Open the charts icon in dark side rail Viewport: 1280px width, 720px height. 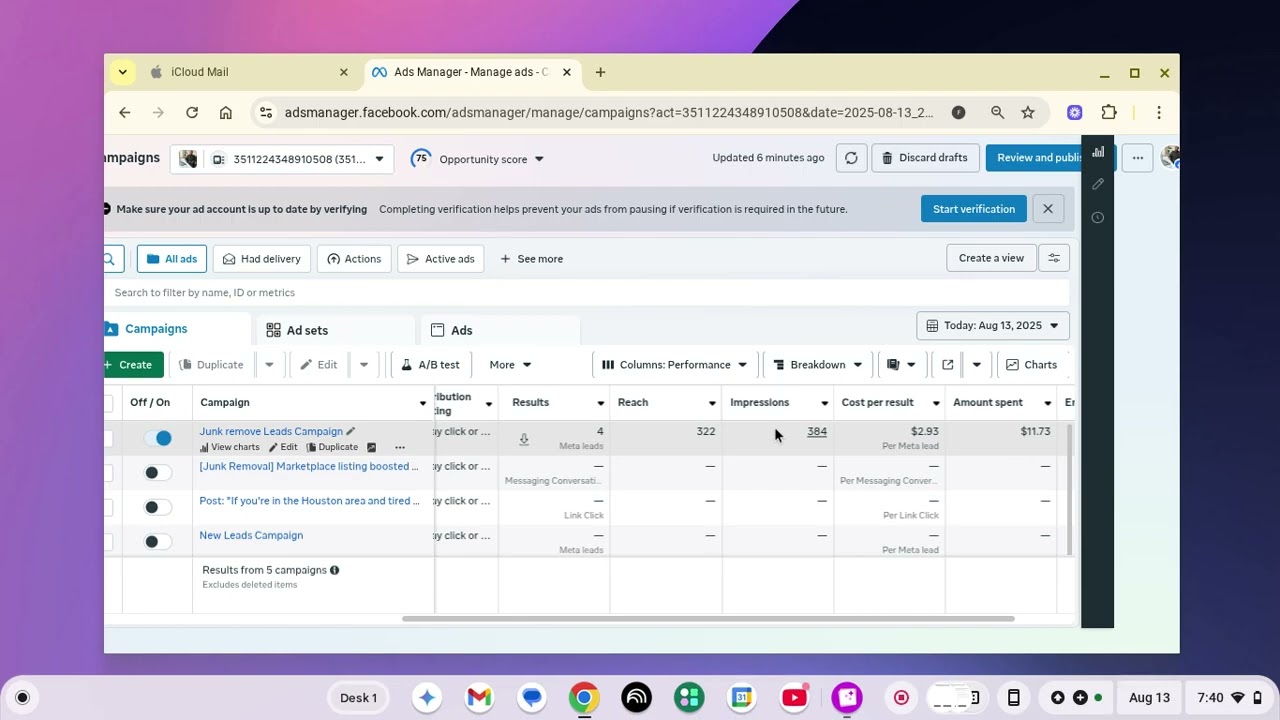click(1098, 152)
